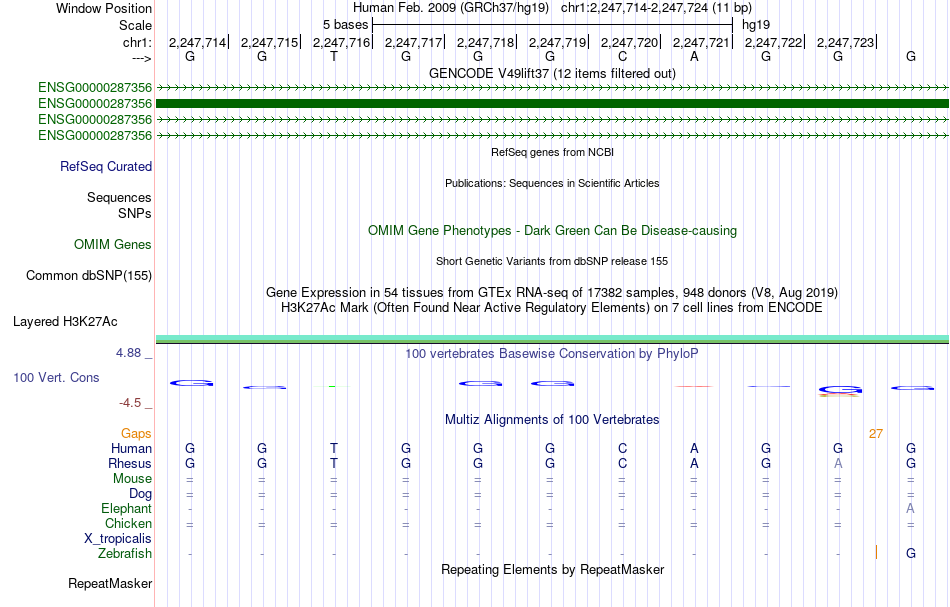Click the 4.88 conservation axis value

coord(128,353)
